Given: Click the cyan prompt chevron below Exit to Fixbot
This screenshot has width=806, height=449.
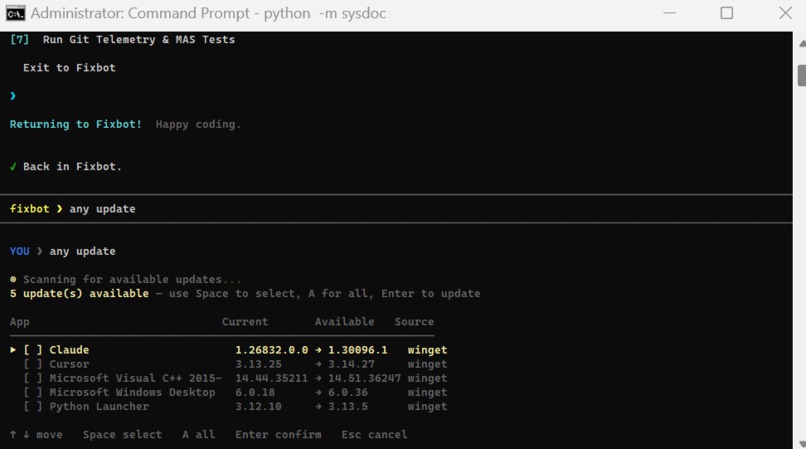Looking at the screenshot, I should (13, 96).
